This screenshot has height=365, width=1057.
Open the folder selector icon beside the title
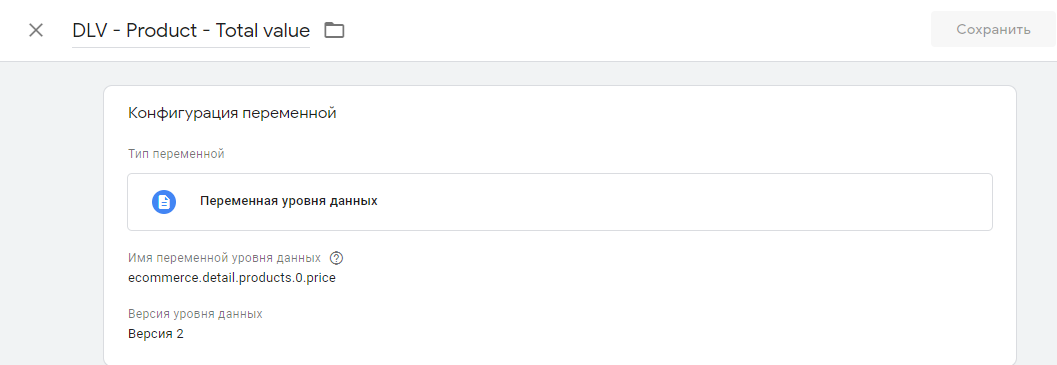(334, 30)
